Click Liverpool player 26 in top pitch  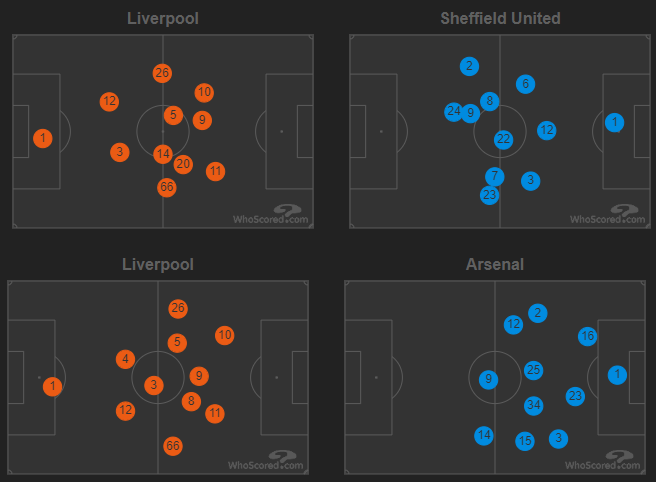[x=162, y=73]
